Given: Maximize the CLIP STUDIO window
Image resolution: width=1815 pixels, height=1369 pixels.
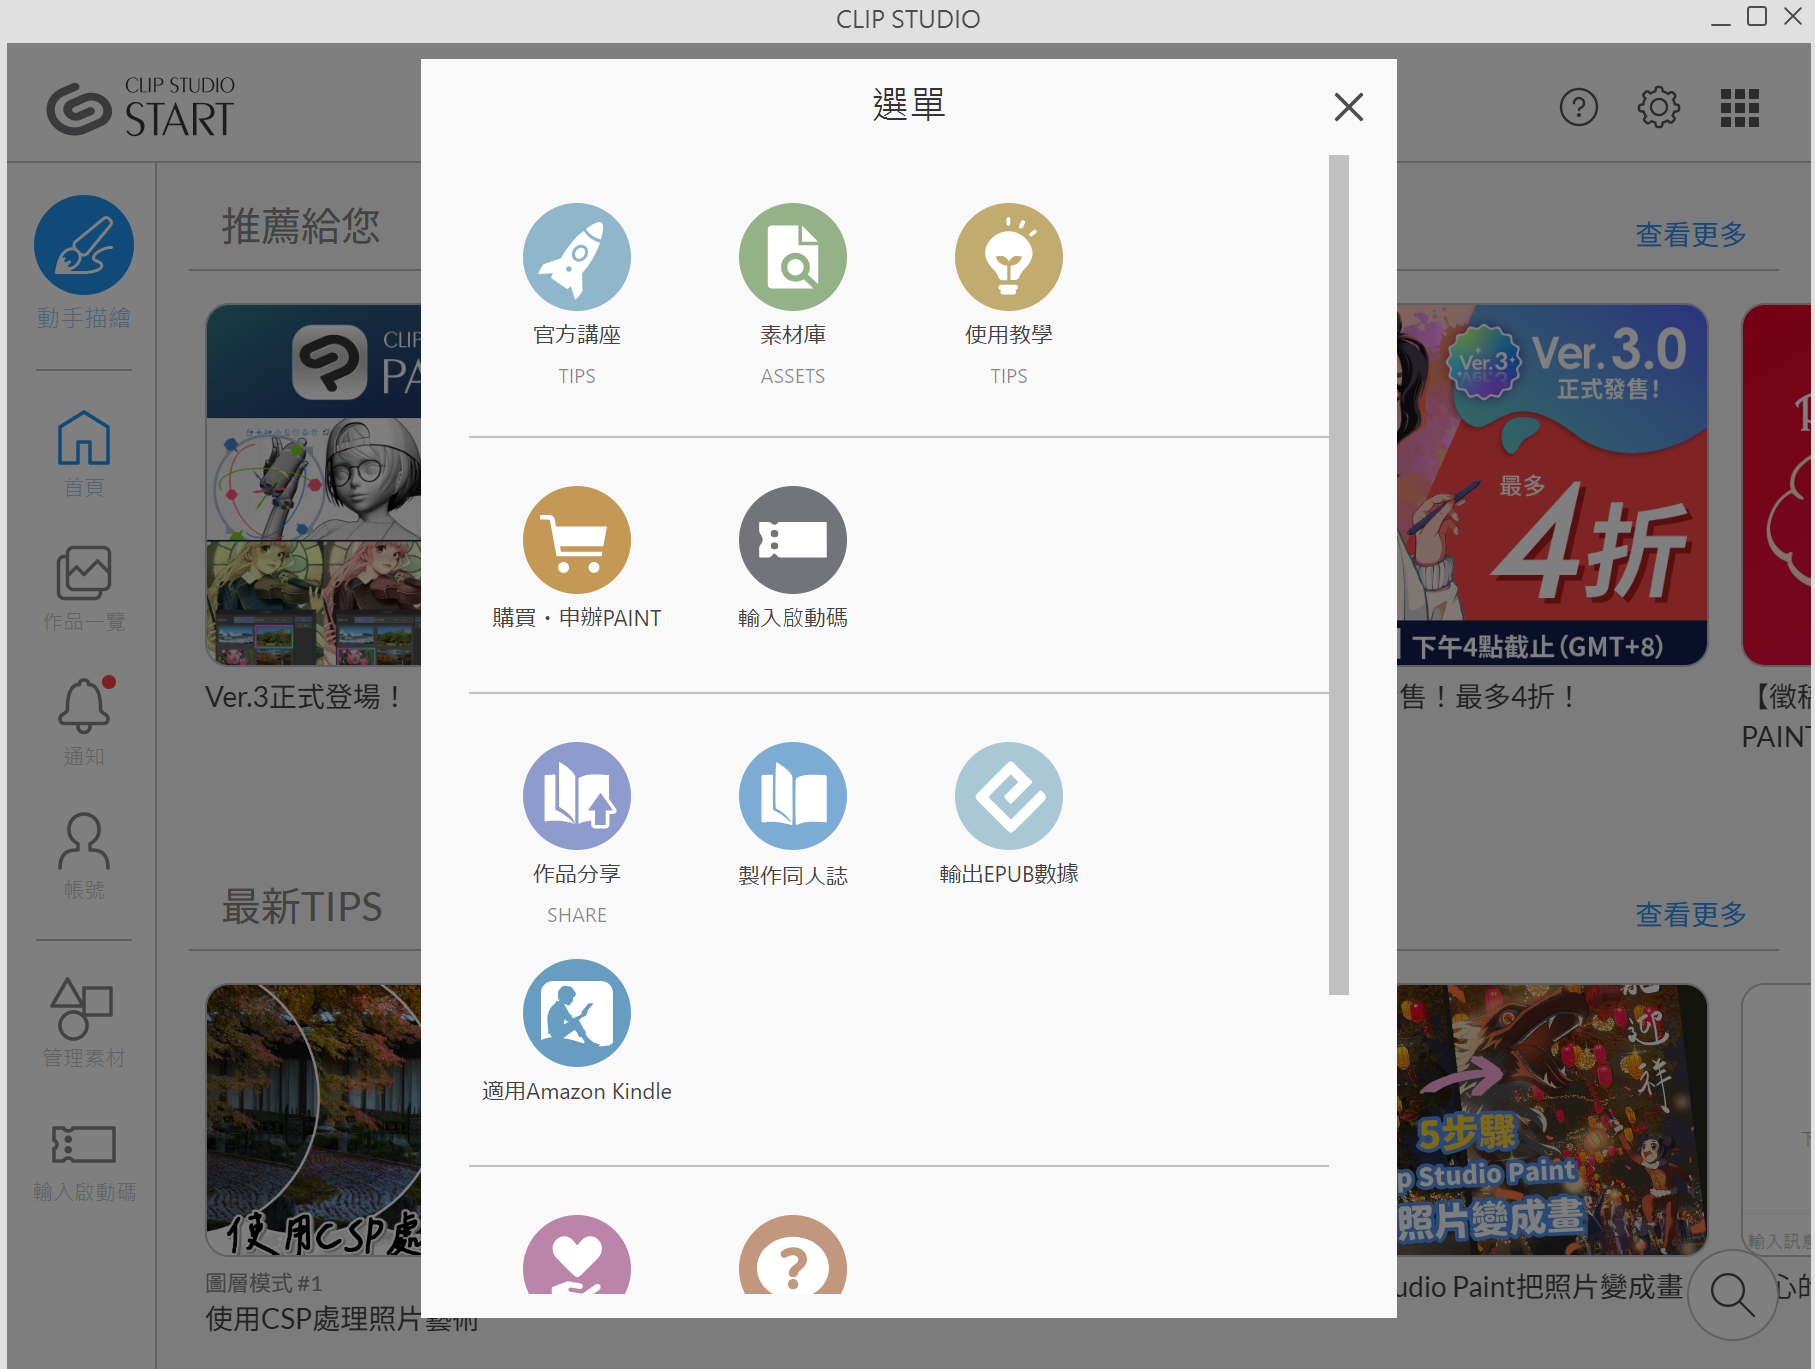Looking at the screenshot, I should point(1757,17).
